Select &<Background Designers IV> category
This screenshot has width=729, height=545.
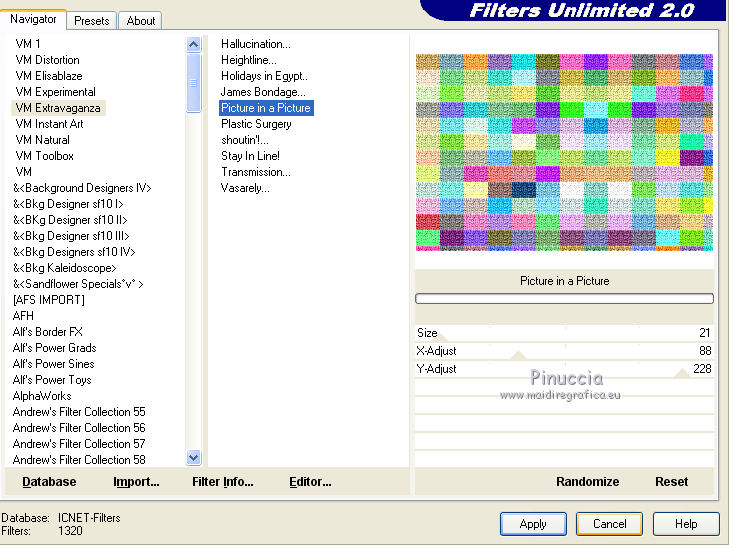82,188
